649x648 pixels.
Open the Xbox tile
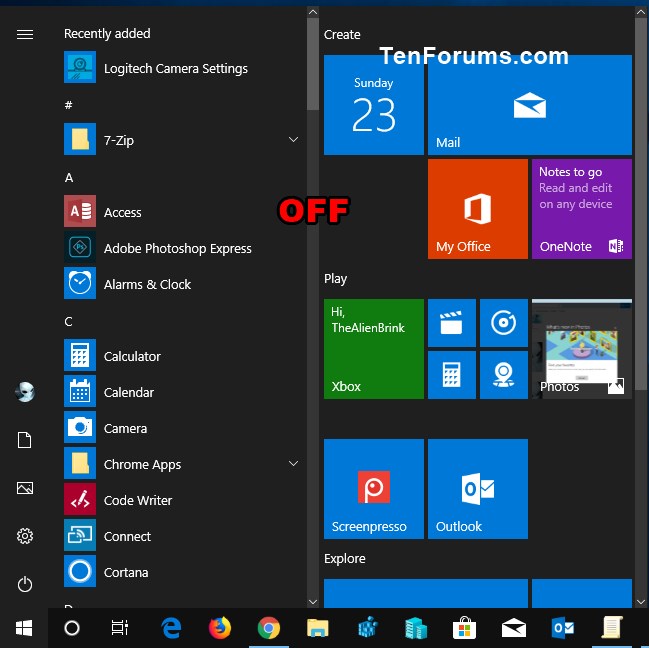coord(374,349)
